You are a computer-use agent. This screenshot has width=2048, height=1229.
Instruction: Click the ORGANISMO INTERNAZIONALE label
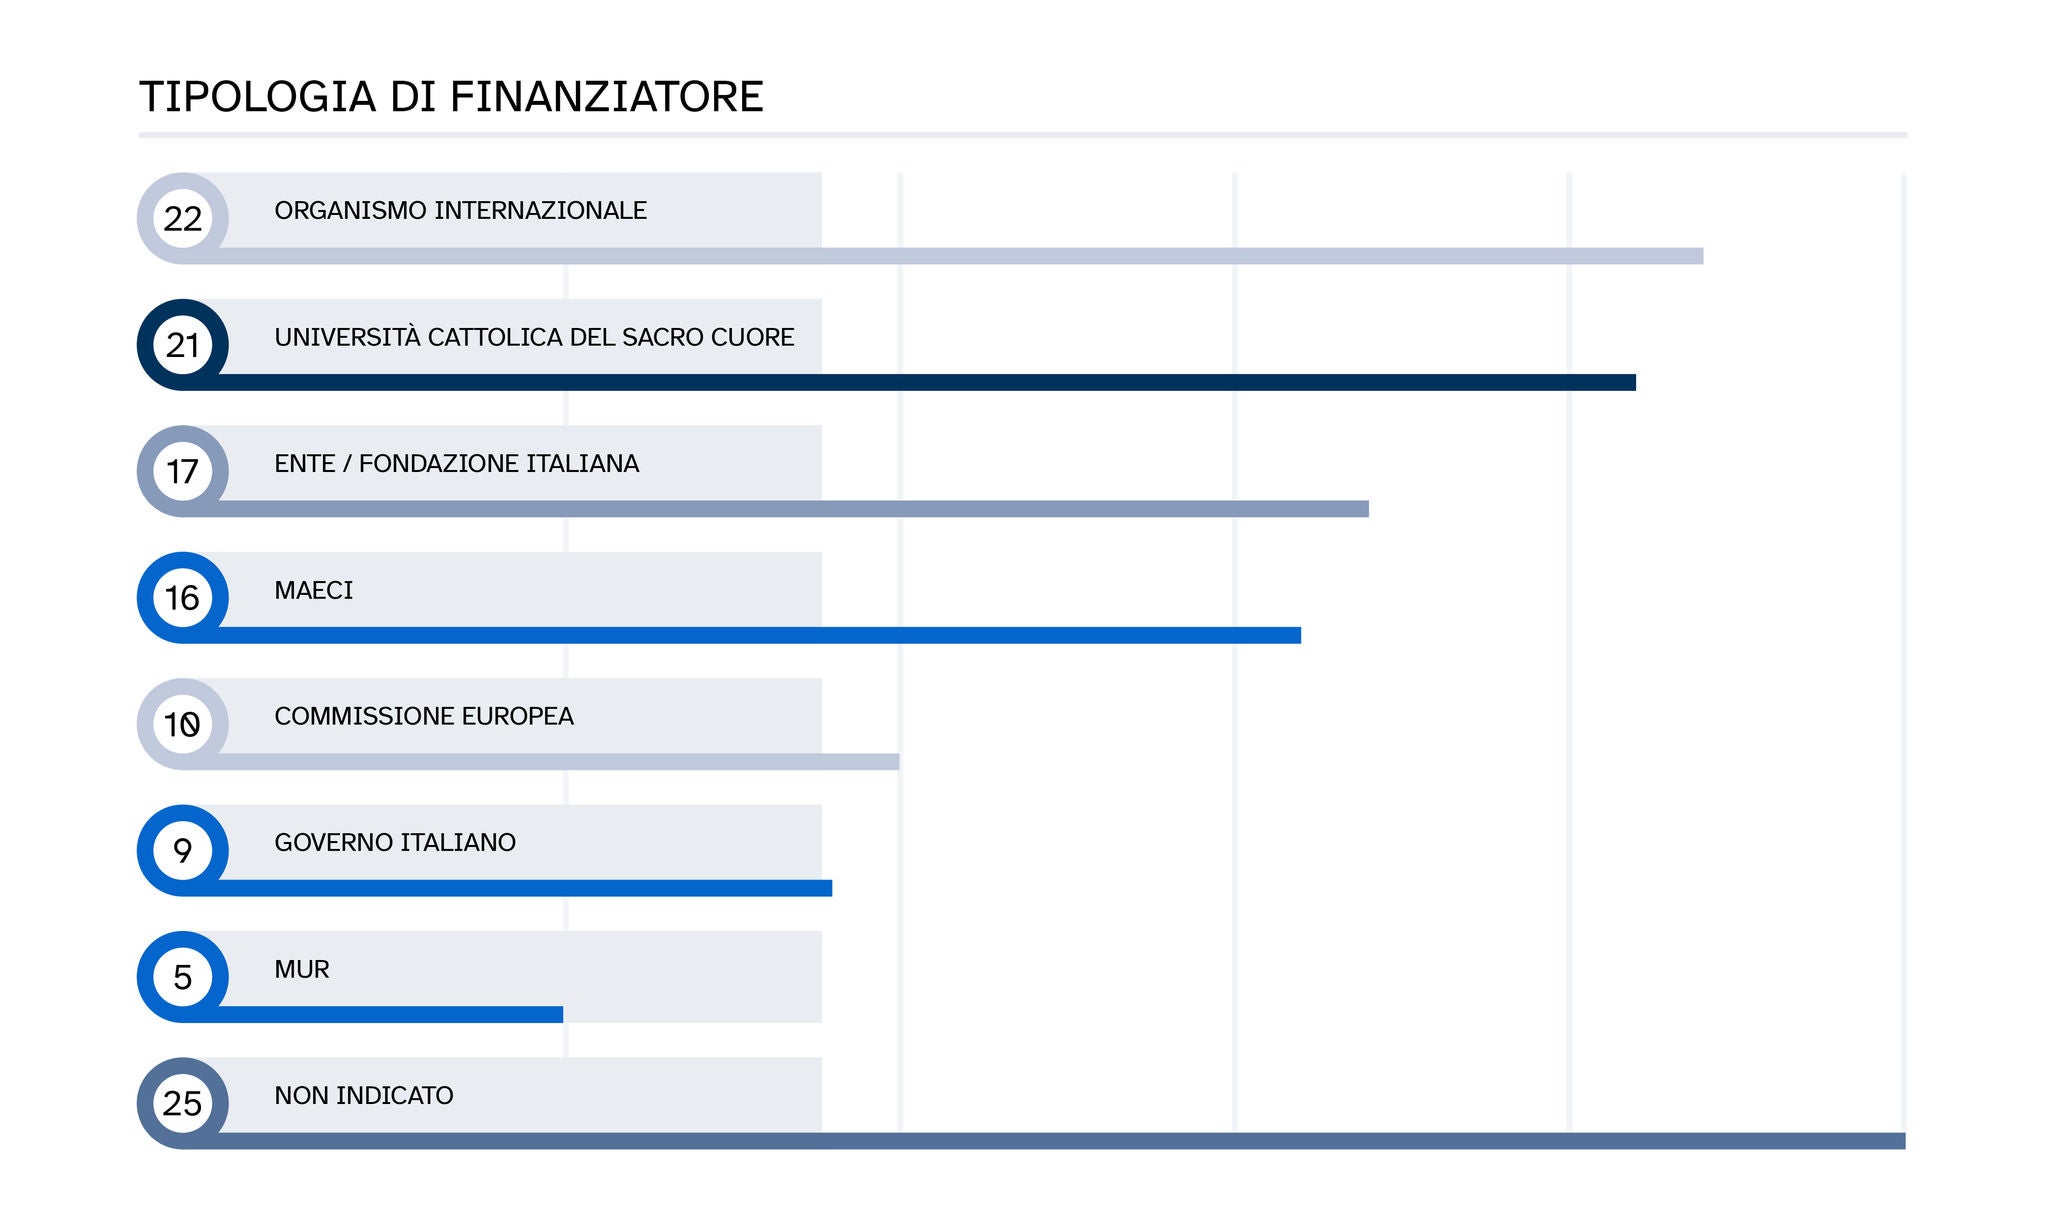(460, 211)
